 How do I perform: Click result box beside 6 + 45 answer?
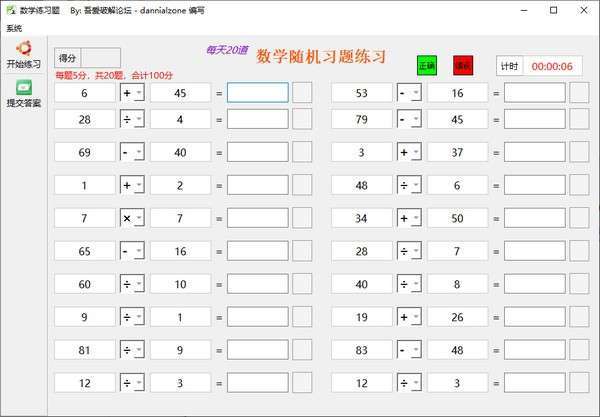[x=302, y=92]
